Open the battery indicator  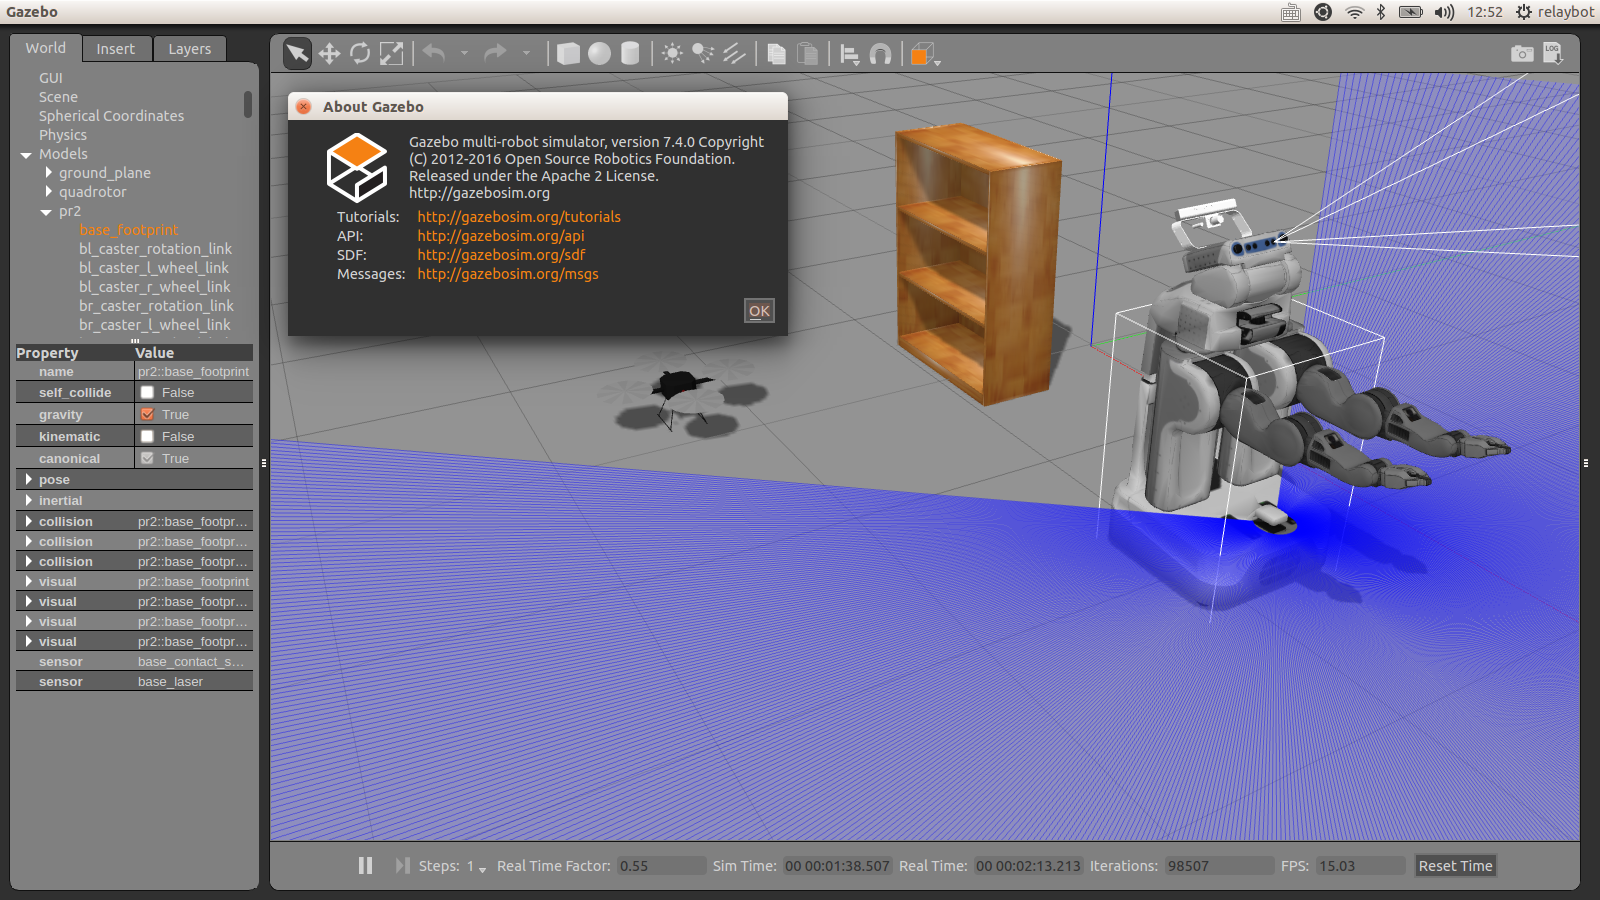click(1411, 12)
